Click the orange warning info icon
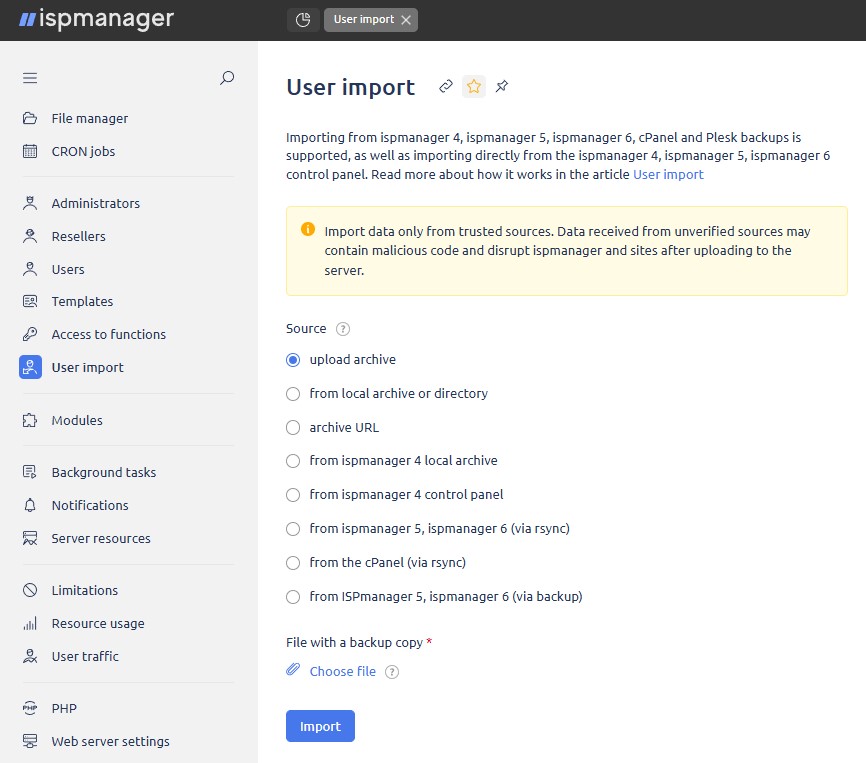866x763 pixels. (x=308, y=229)
